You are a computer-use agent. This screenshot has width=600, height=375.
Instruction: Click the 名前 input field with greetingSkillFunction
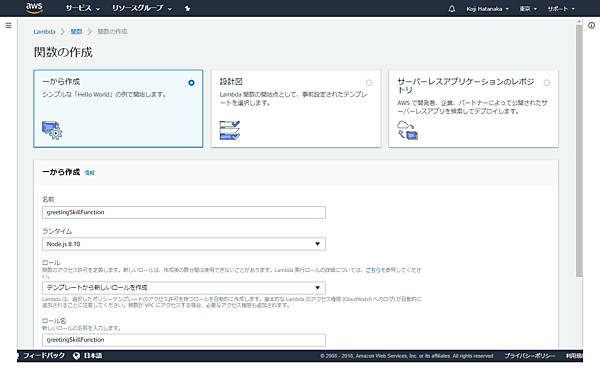(x=184, y=212)
